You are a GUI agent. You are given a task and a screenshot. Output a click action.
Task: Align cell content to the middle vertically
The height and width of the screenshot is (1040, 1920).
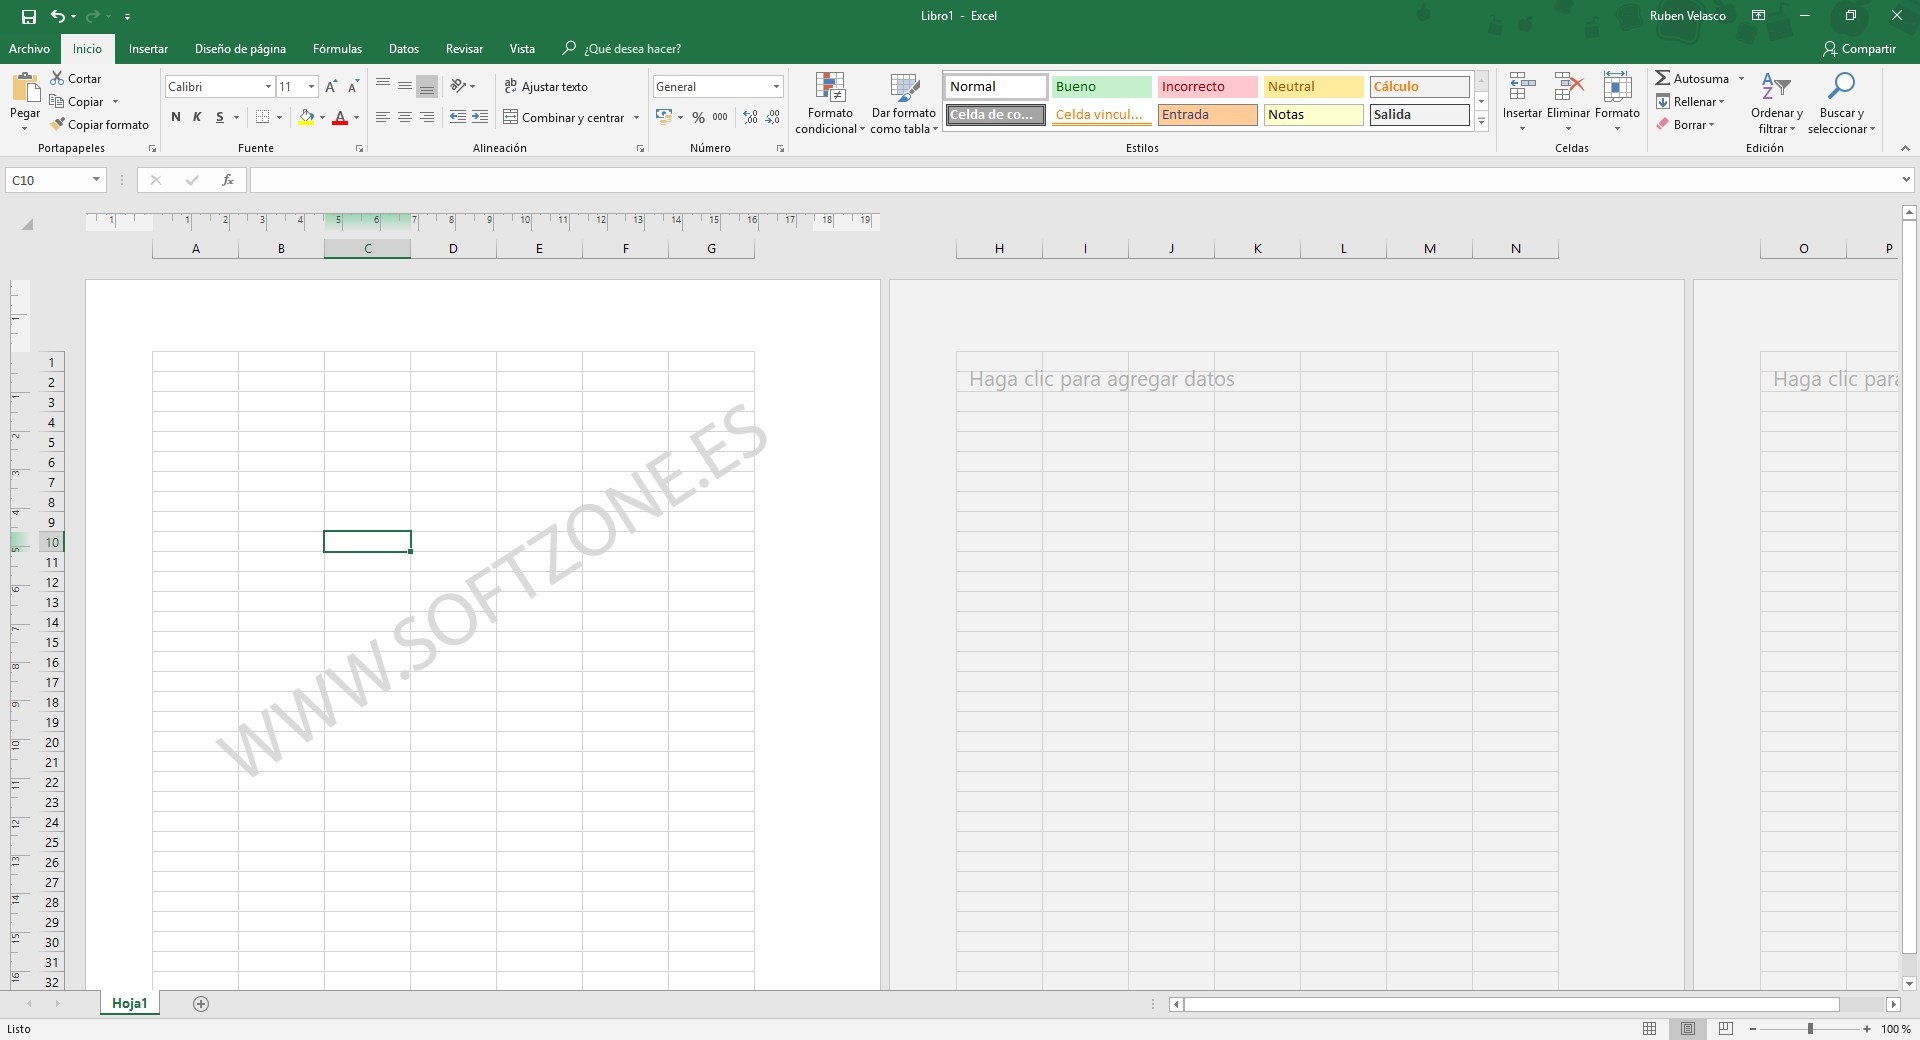[405, 86]
